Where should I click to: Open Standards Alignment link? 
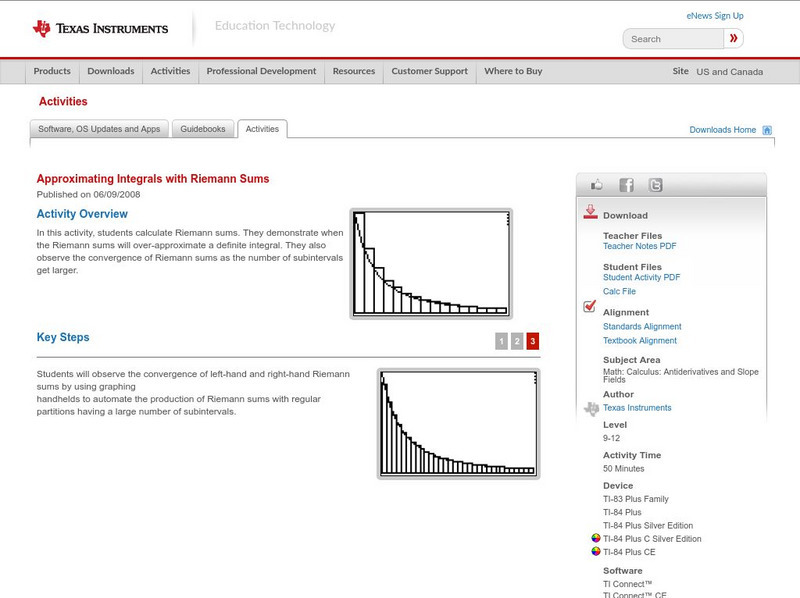coord(642,327)
